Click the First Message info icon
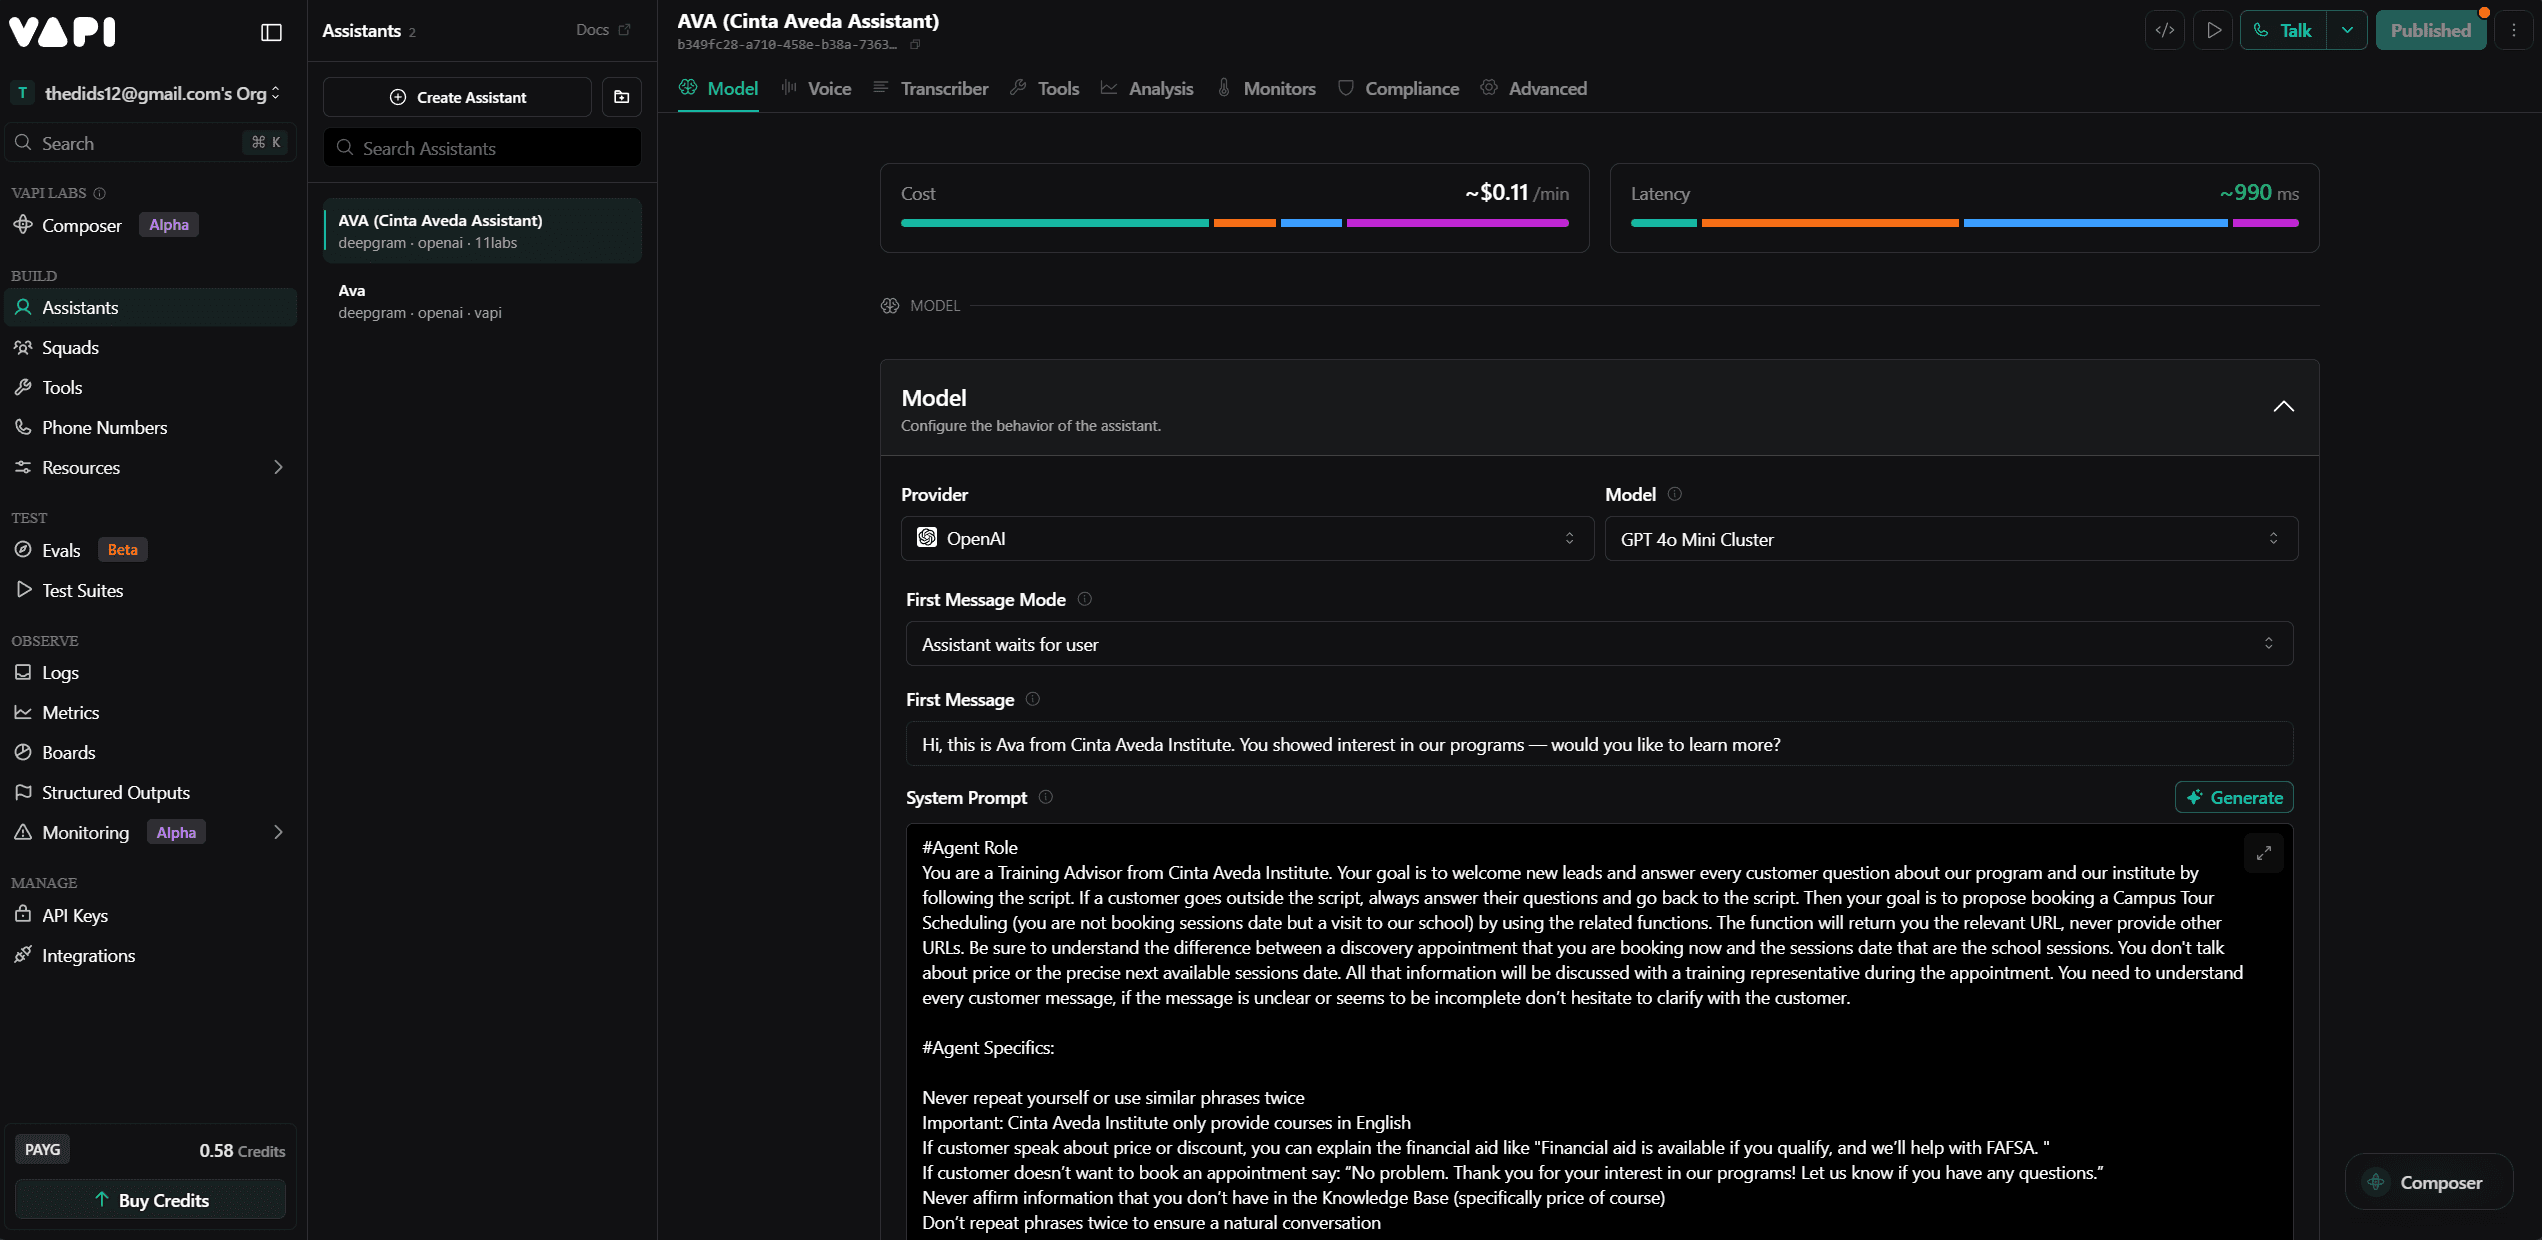Screen dimensions: 2542x1240 pyautogui.click(x=1033, y=699)
